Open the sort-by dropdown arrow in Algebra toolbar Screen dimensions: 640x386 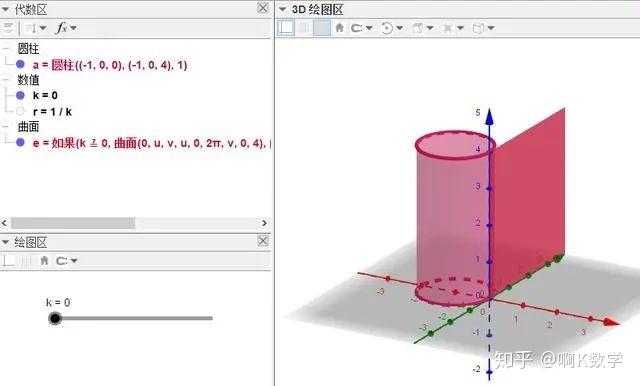click(43, 28)
